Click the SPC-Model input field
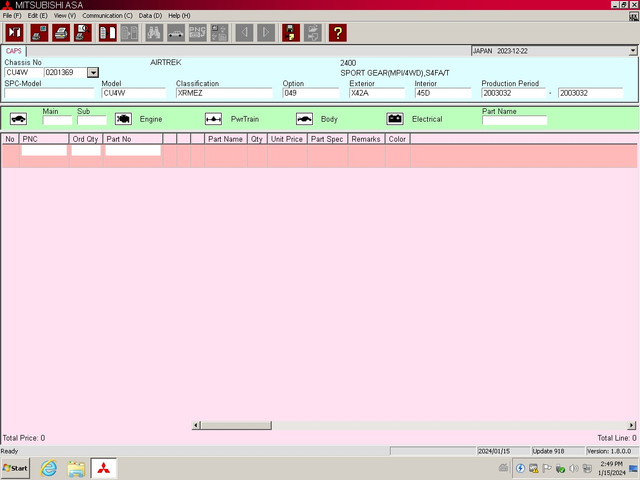Viewport: 640px width, 480px height. [49, 93]
